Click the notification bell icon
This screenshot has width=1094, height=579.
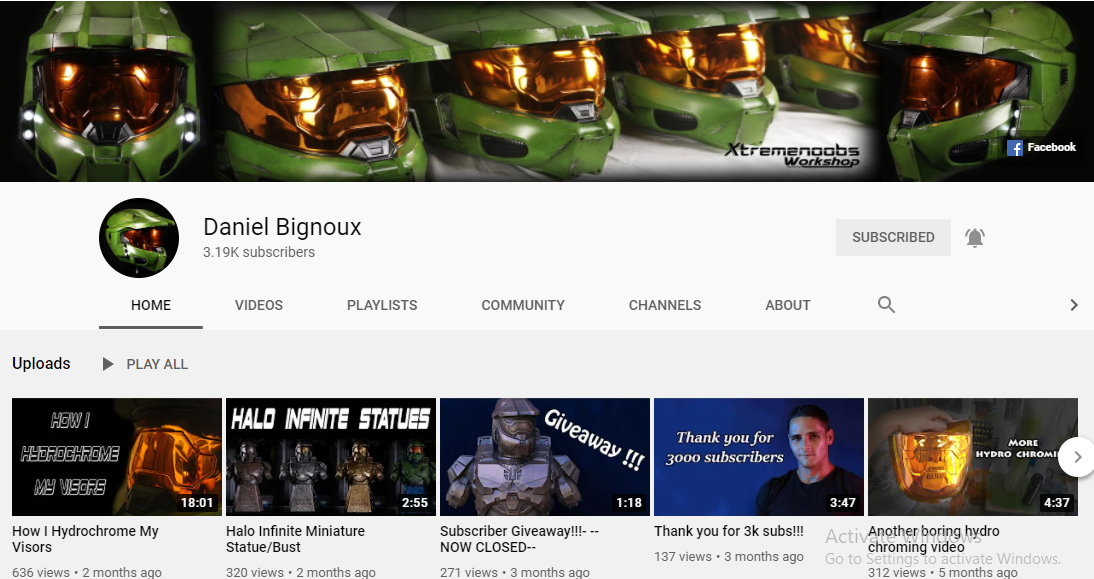pyautogui.click(x=975, y=238)
